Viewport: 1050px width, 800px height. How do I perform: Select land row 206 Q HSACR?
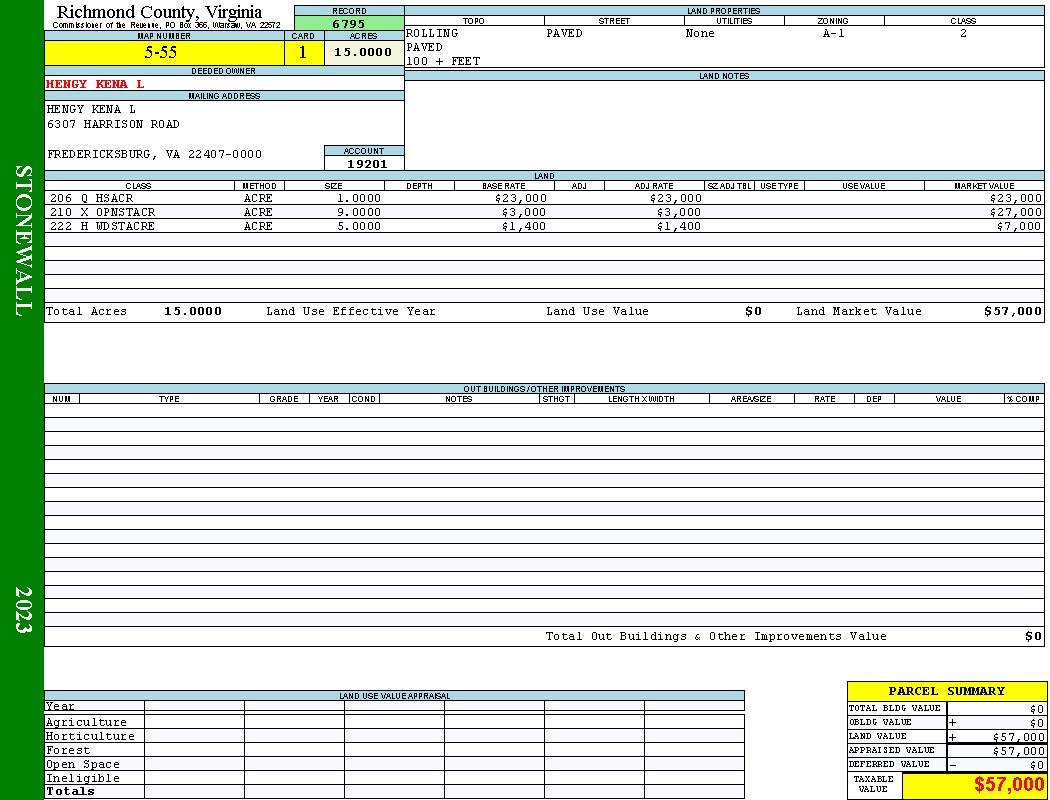[544, 199]
